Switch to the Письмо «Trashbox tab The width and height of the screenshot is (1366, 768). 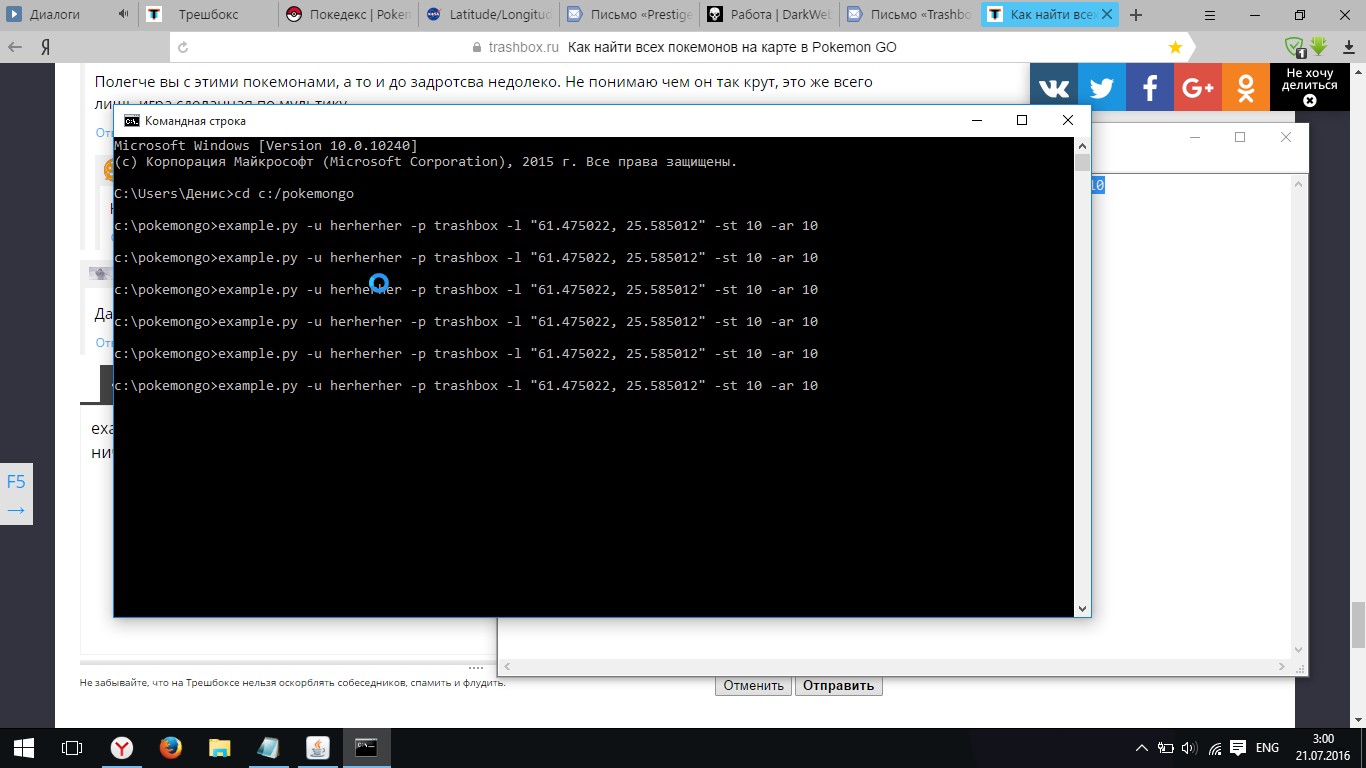908,14
